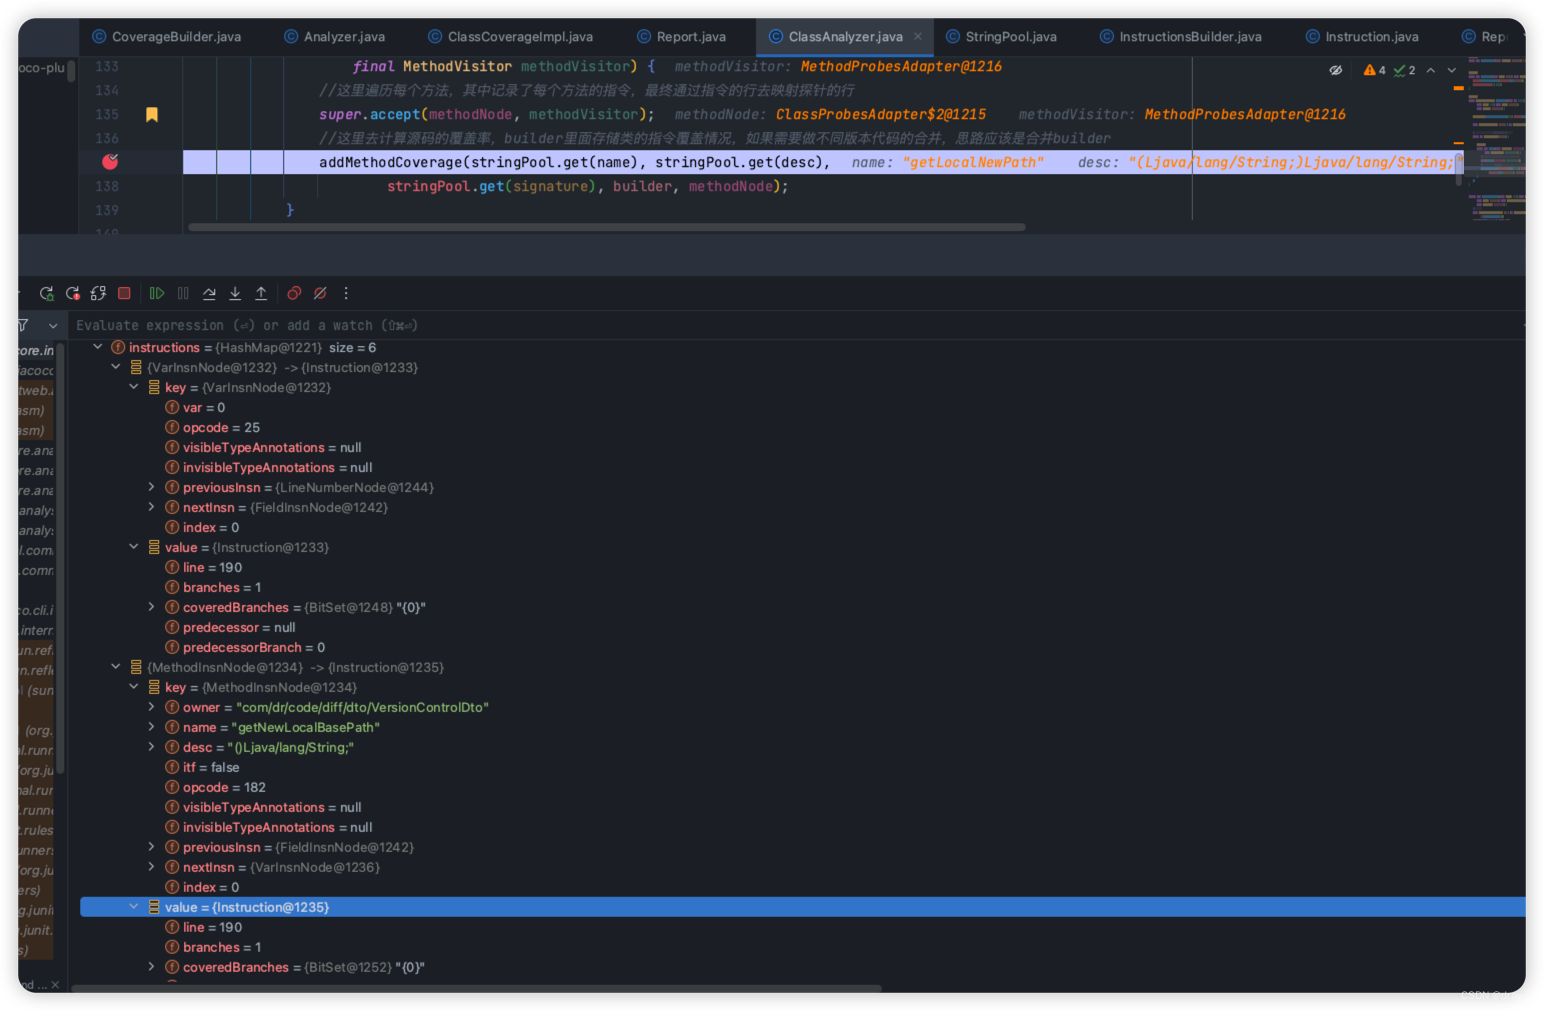Toggle the line 137 breakpoint
1544x1011 pixels.
pyautogui.click(x=110, y=161)
